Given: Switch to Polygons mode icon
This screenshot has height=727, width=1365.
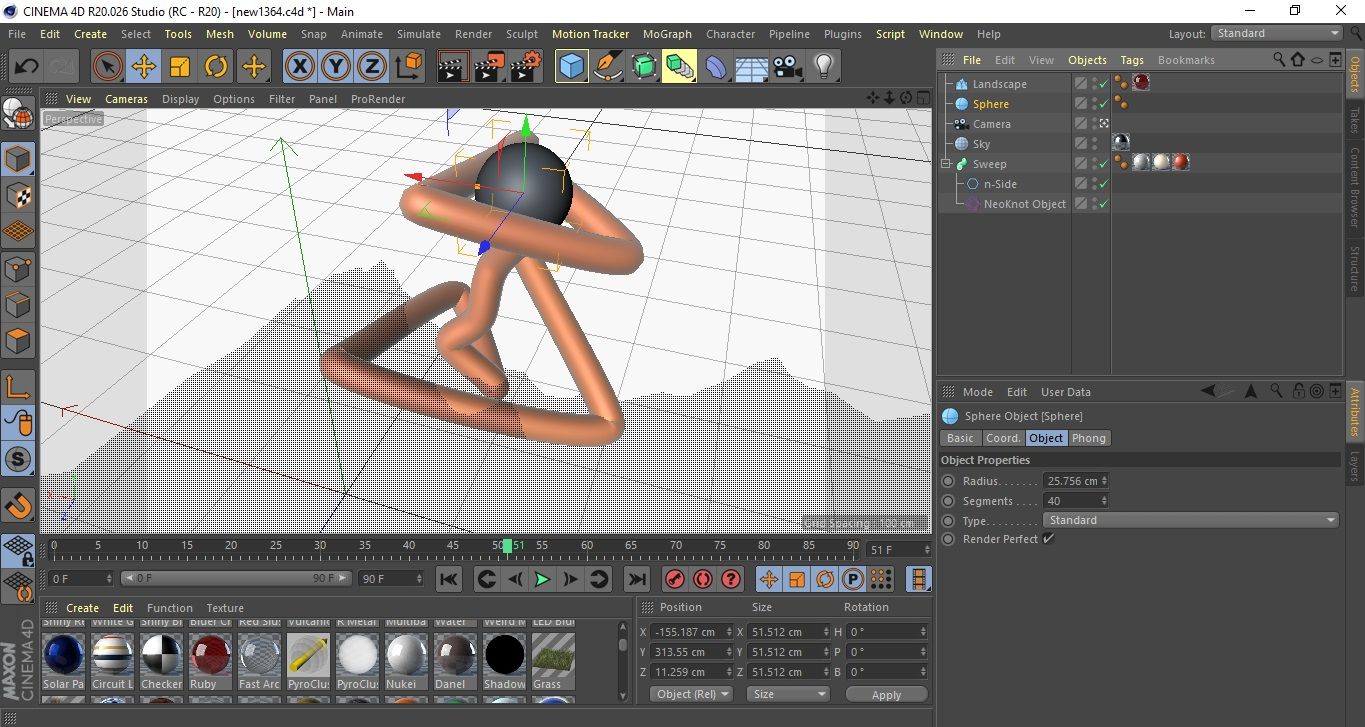Looking at the screenshot, I should [19, 341].
